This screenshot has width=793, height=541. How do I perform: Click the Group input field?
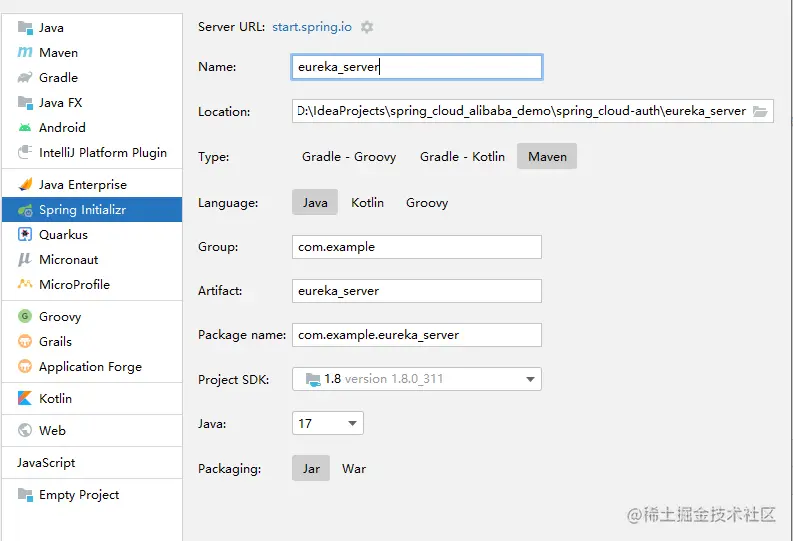[x=417, y=247]
